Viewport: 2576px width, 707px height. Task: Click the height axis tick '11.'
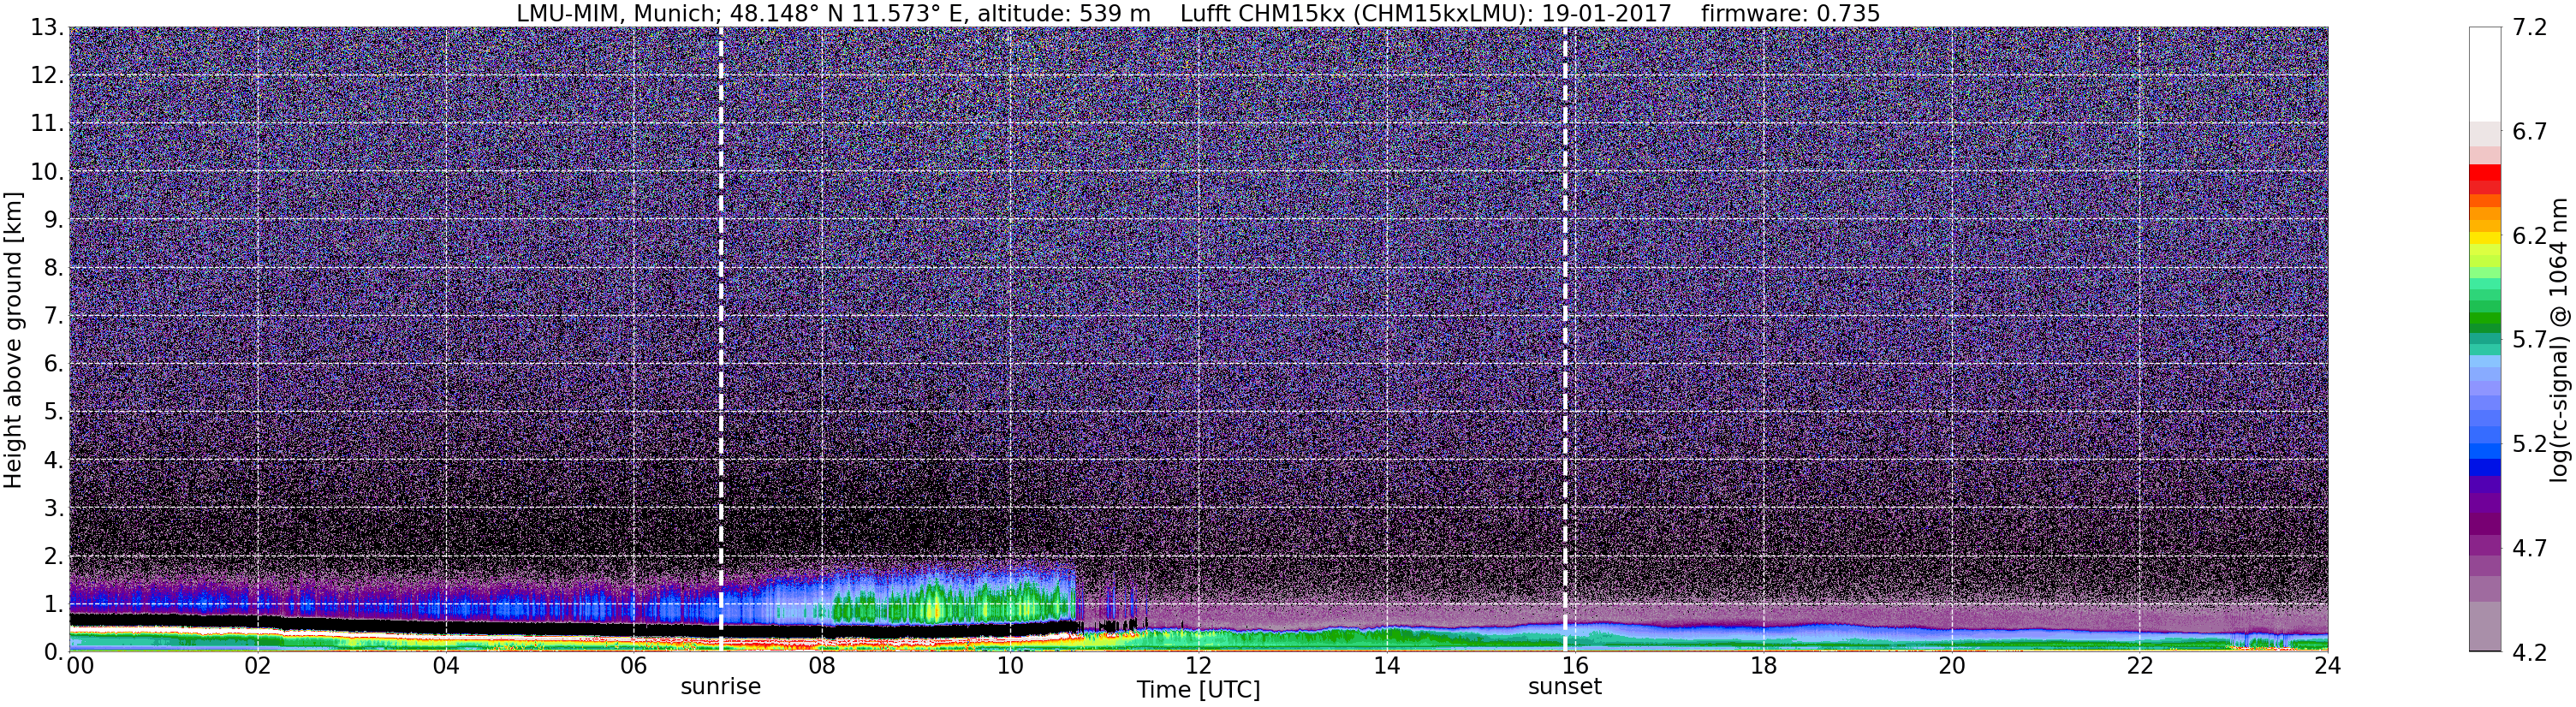pyautogui.click(x=47, y=123)
